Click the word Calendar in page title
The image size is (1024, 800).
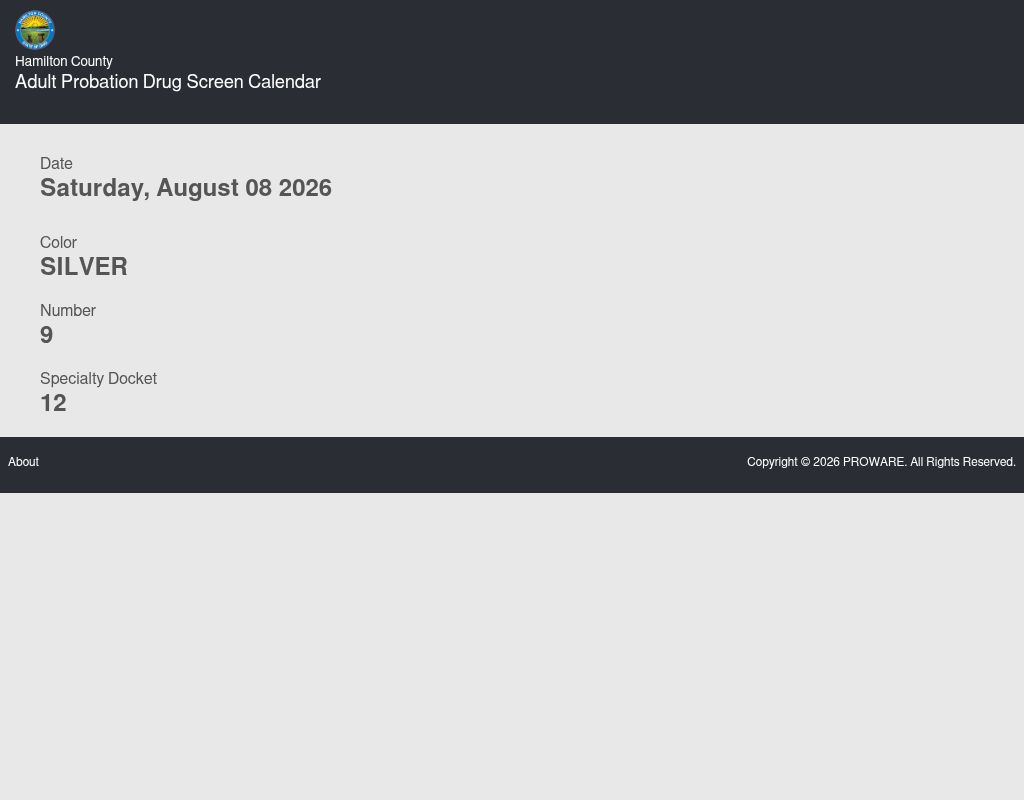point(284,82)
